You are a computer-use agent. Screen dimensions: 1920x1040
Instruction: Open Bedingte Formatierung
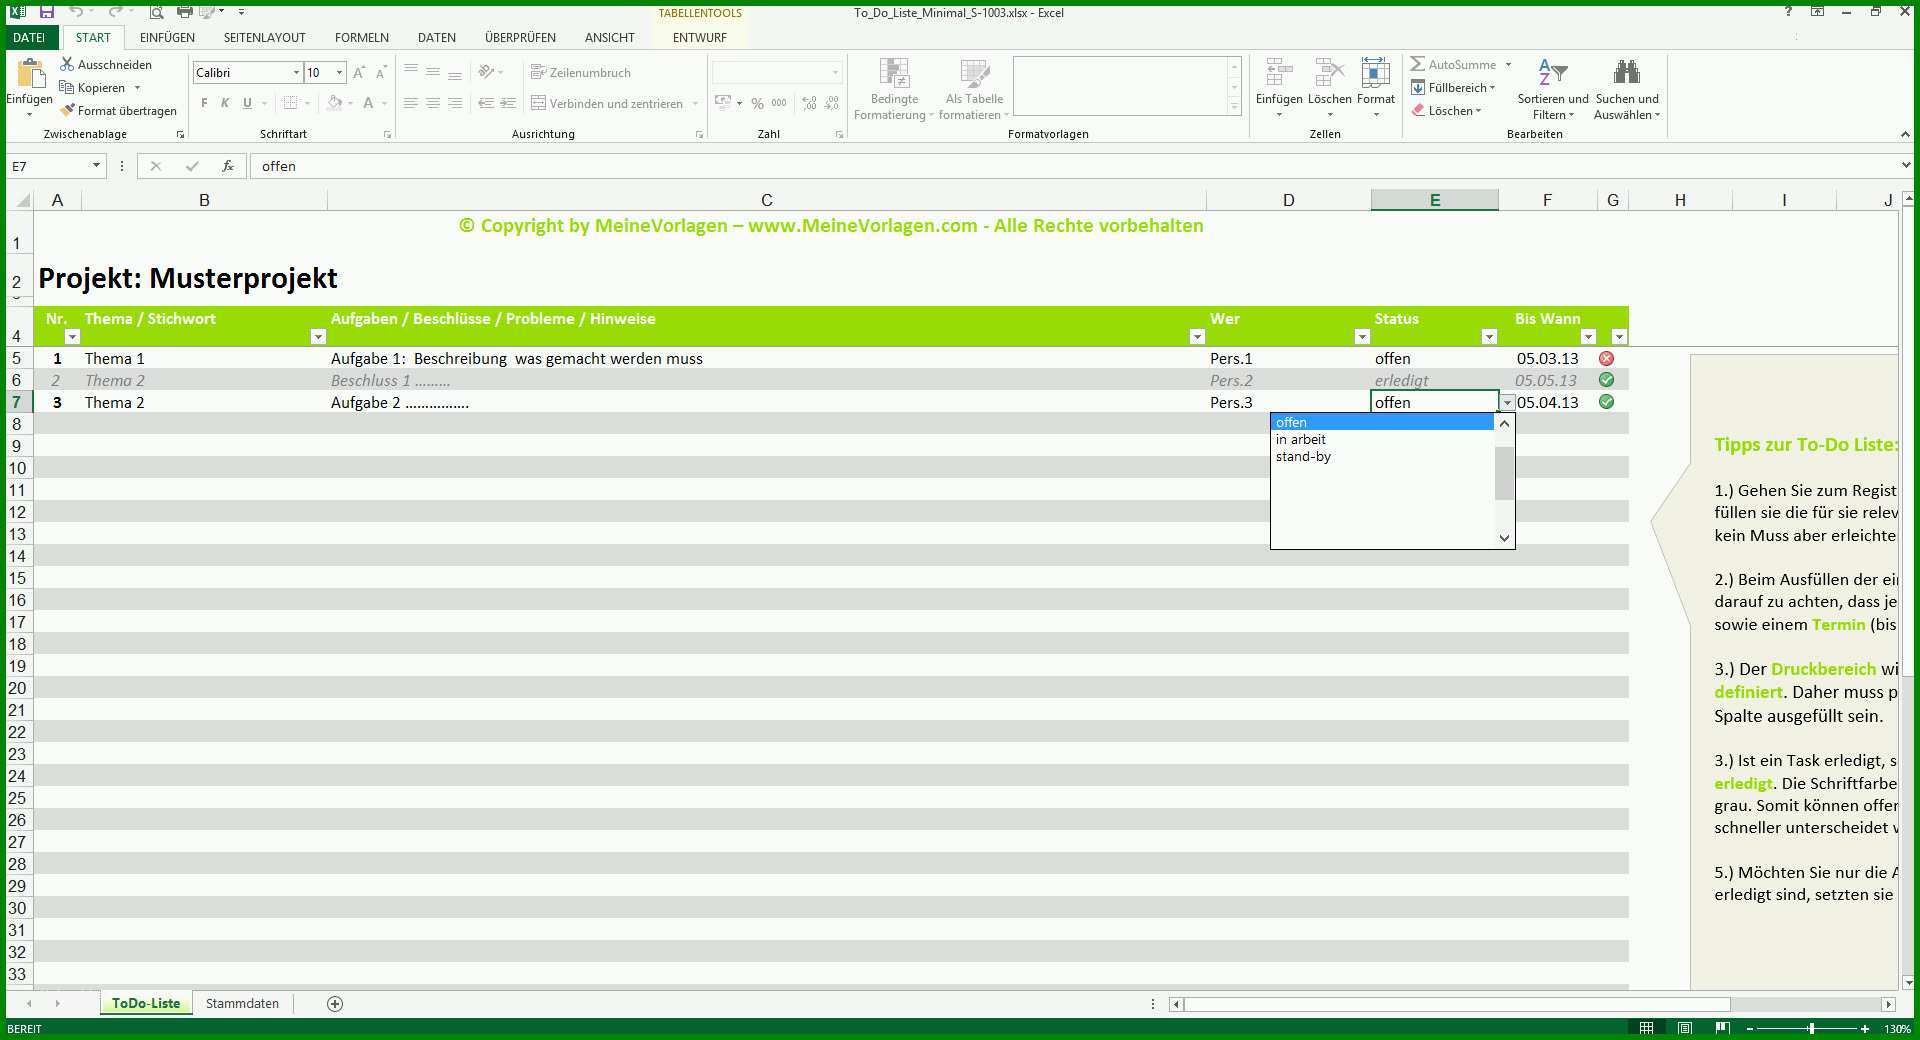pos(894,88)
